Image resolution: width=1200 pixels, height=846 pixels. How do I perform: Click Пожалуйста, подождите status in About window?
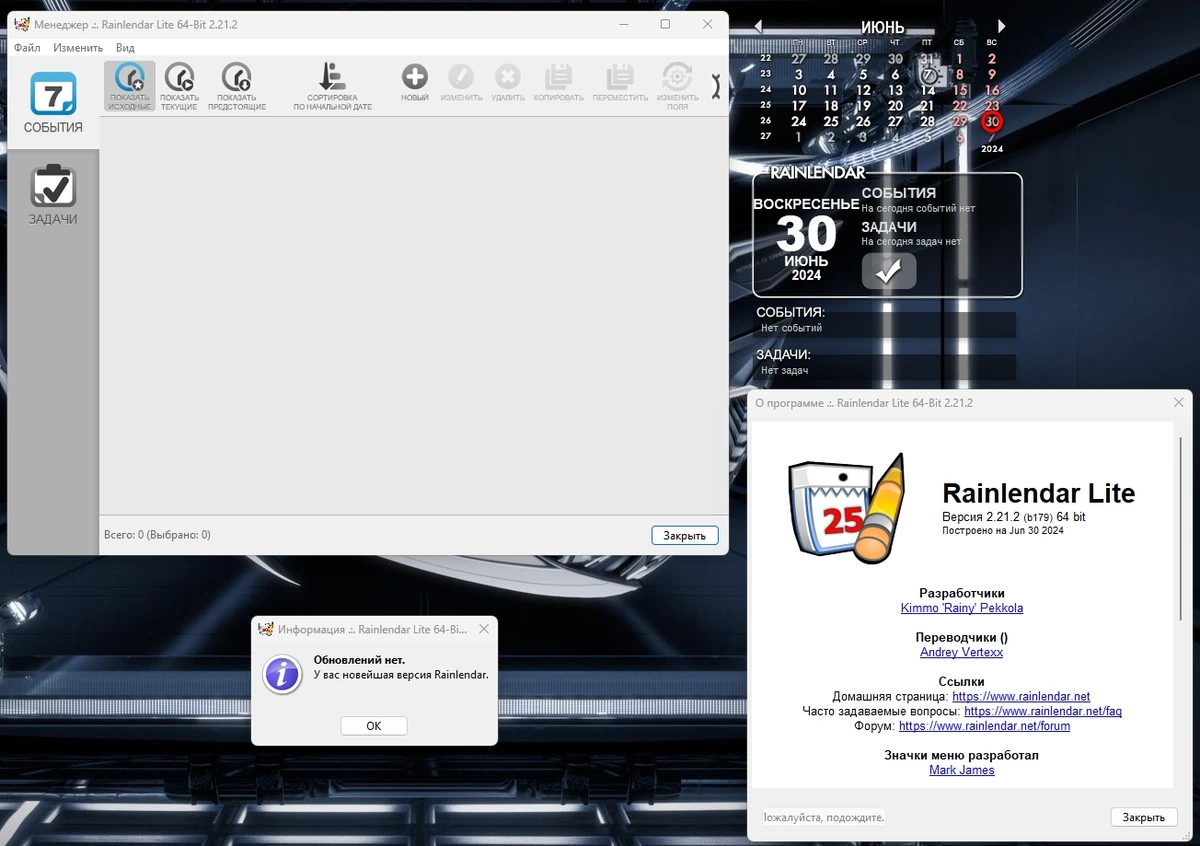[x=824, y=817]
